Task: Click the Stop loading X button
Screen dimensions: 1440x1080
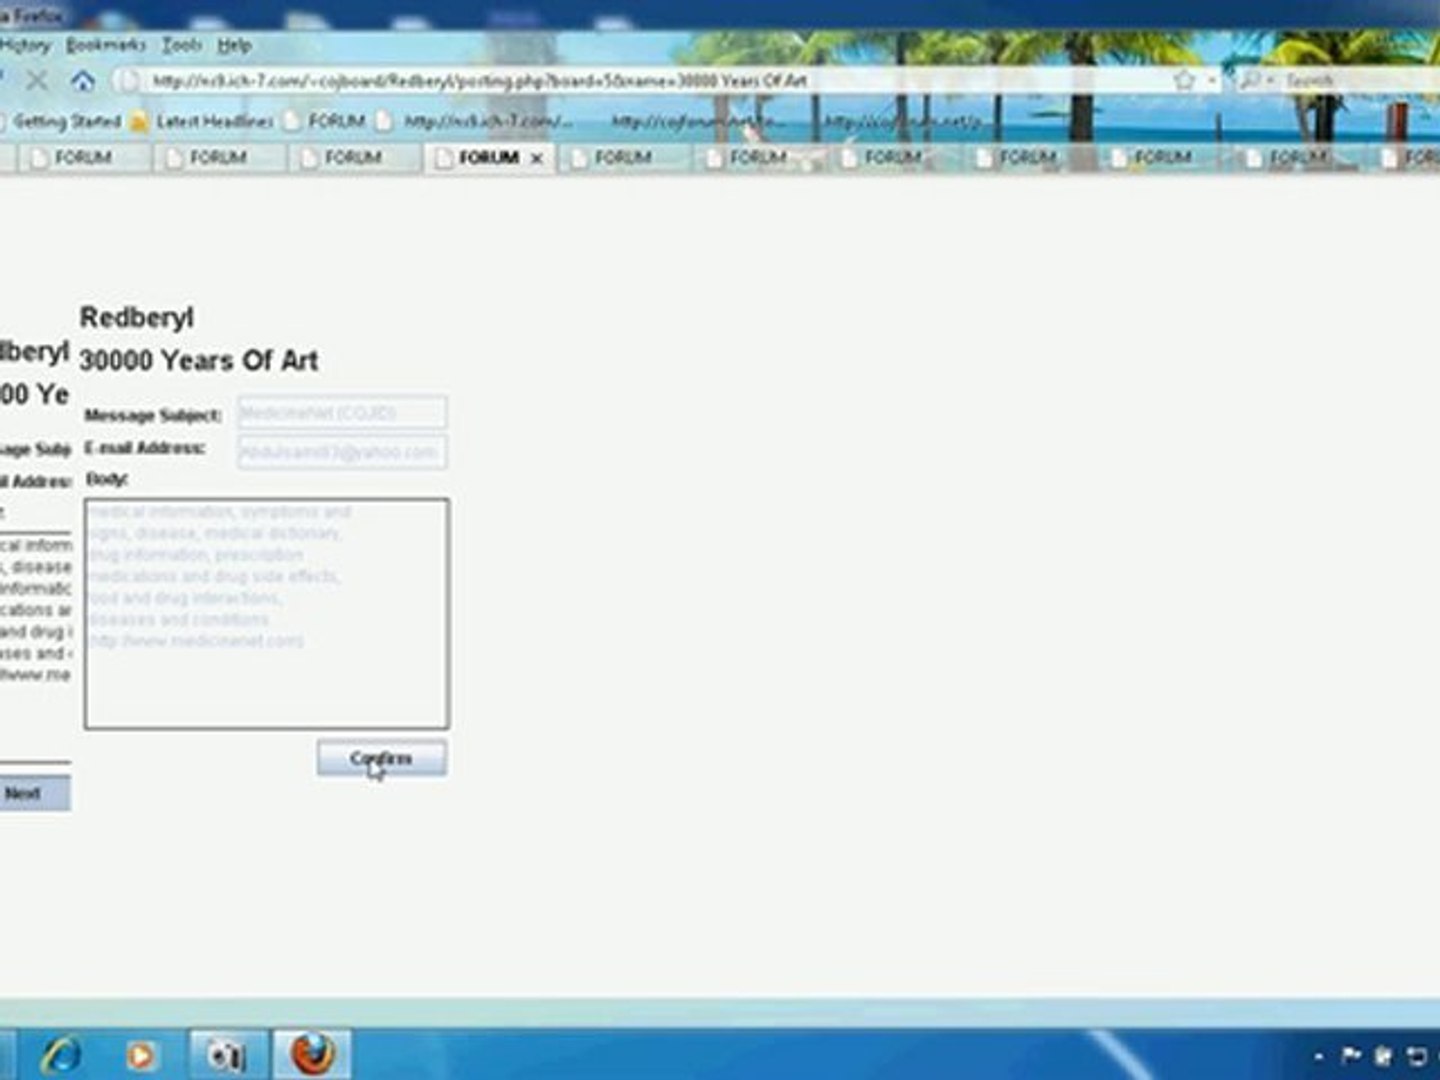Action: tap(37, 80)
